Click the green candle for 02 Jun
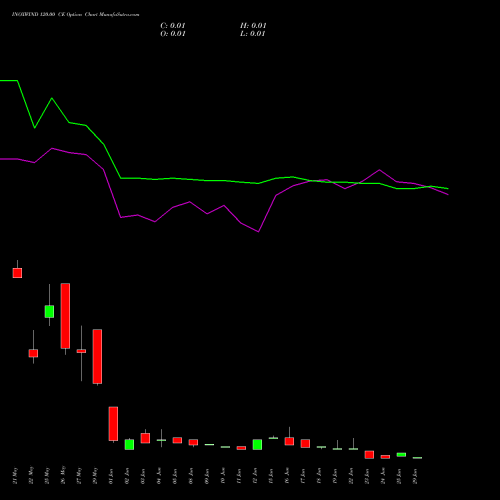 point(129,444)
